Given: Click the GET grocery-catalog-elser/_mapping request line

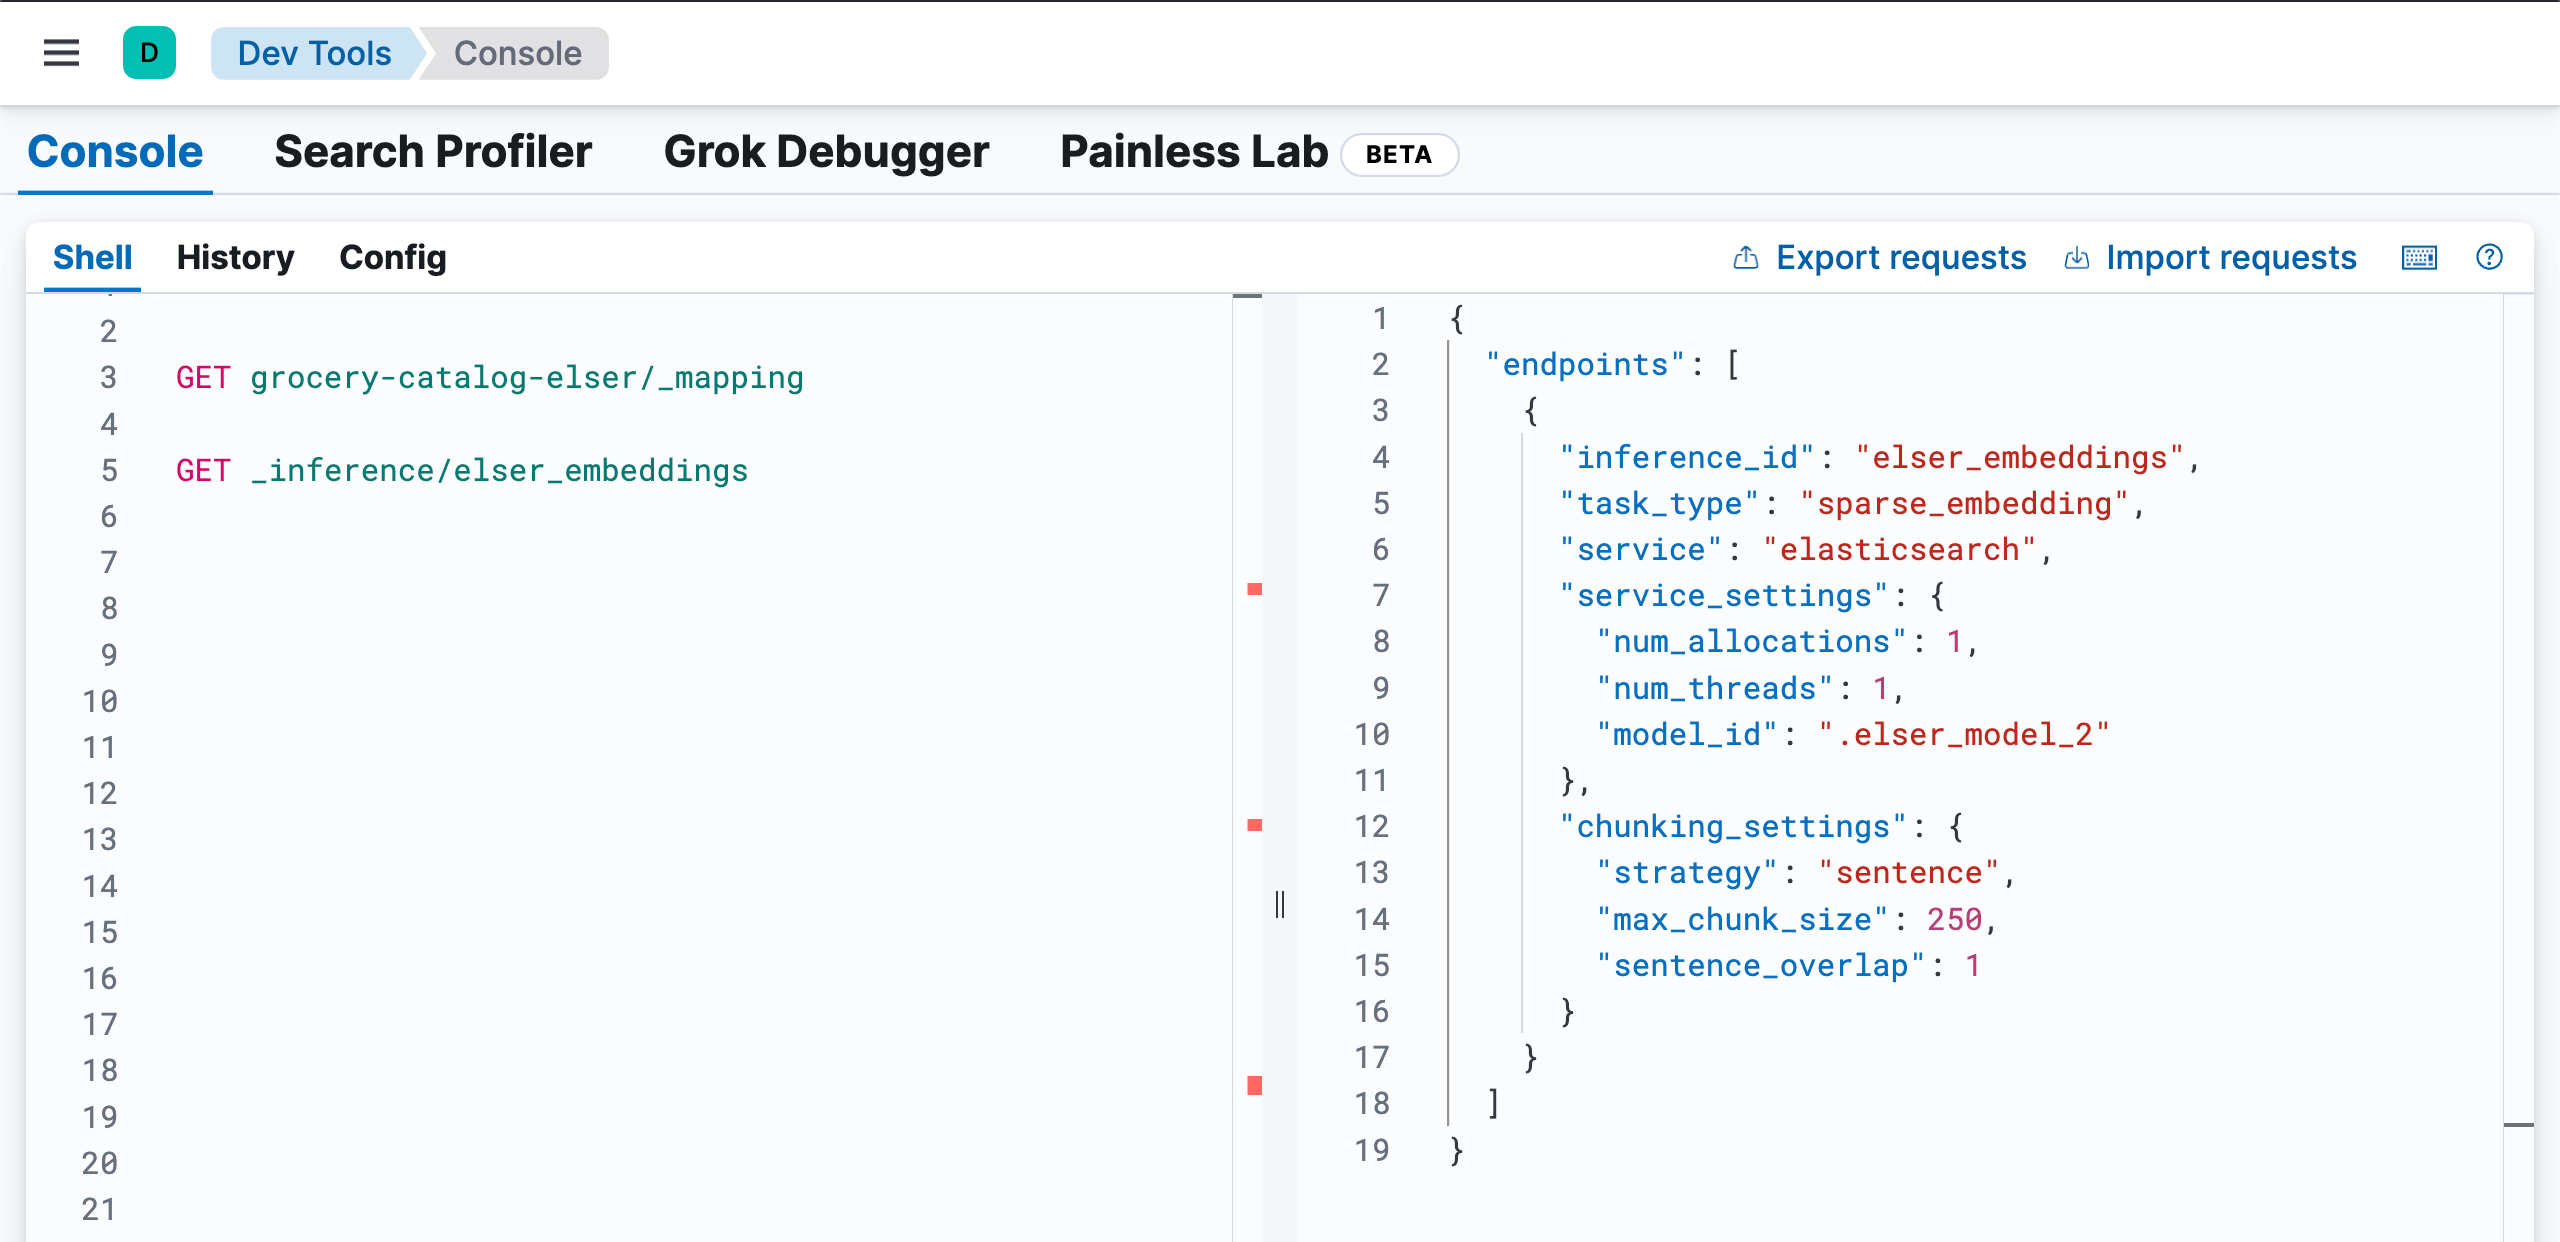Looking at the screenshot, I should click(x=490, y=378).
